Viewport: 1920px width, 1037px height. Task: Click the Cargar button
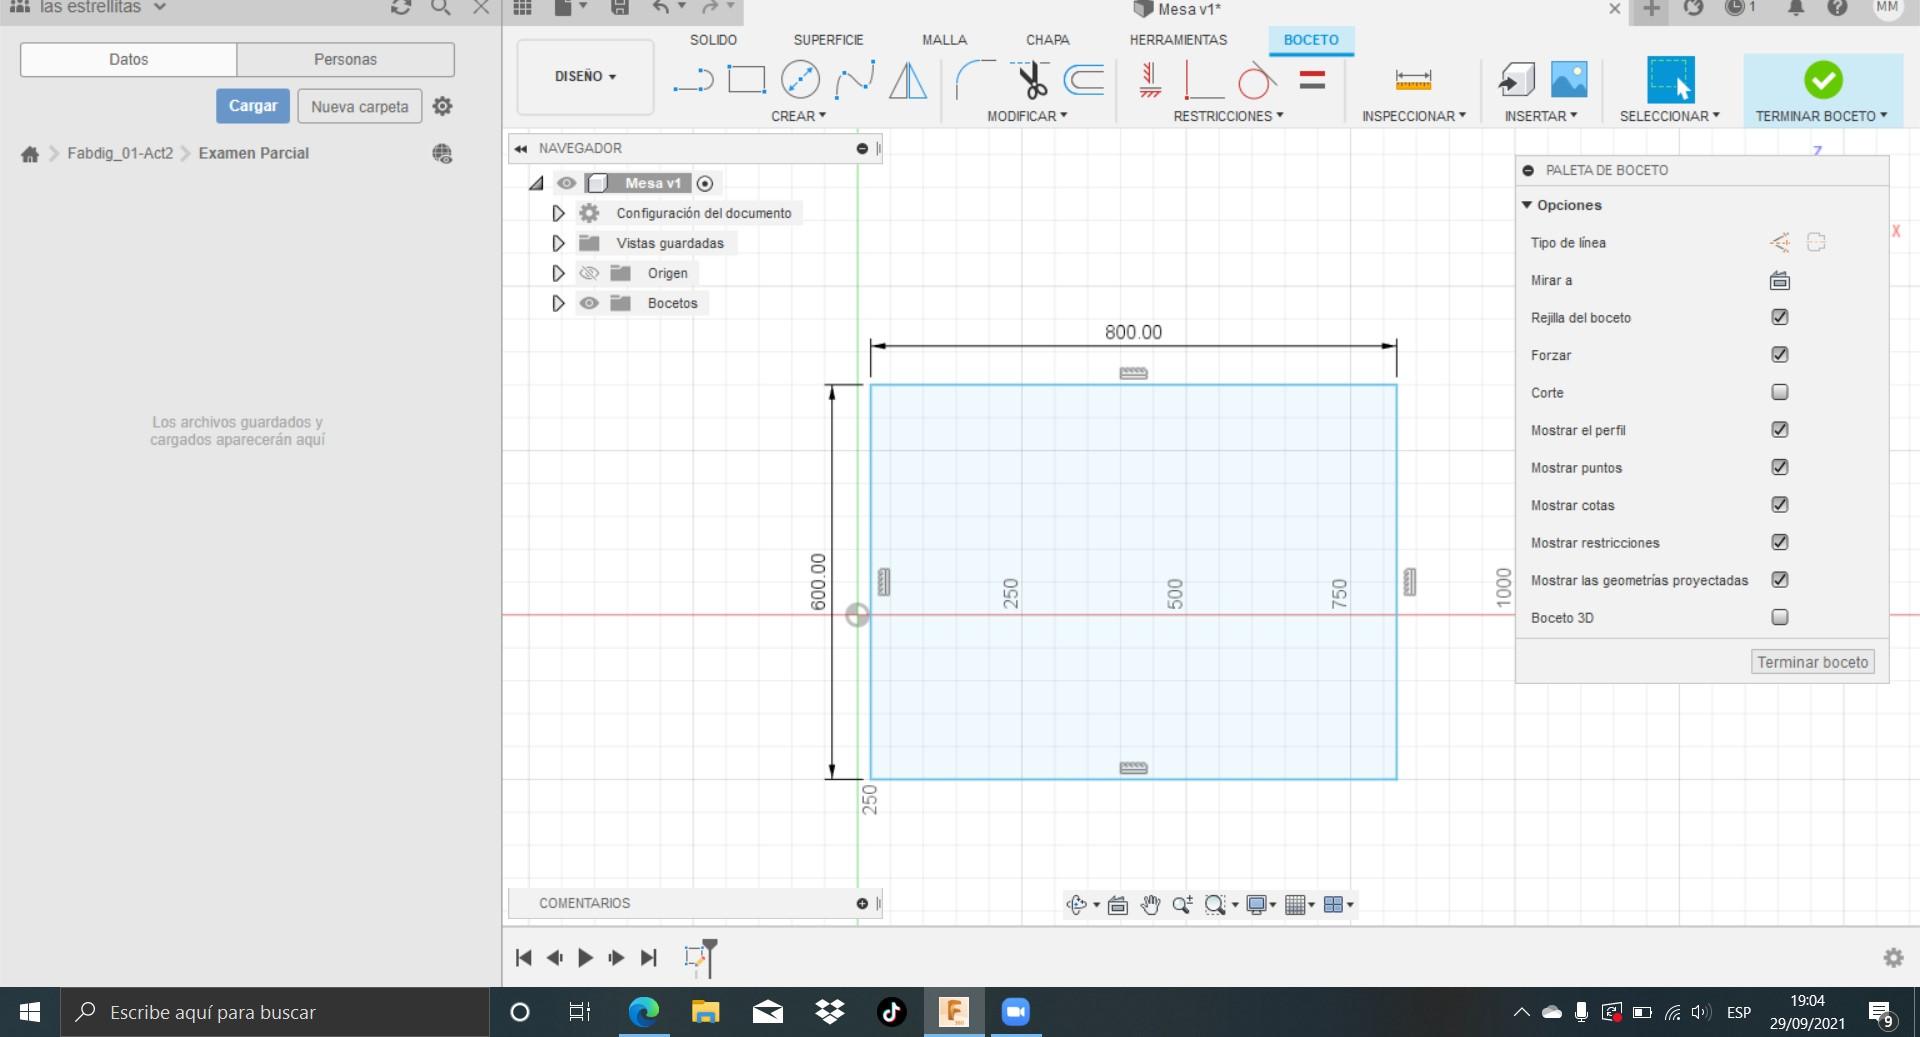click(x=253, y=106)
